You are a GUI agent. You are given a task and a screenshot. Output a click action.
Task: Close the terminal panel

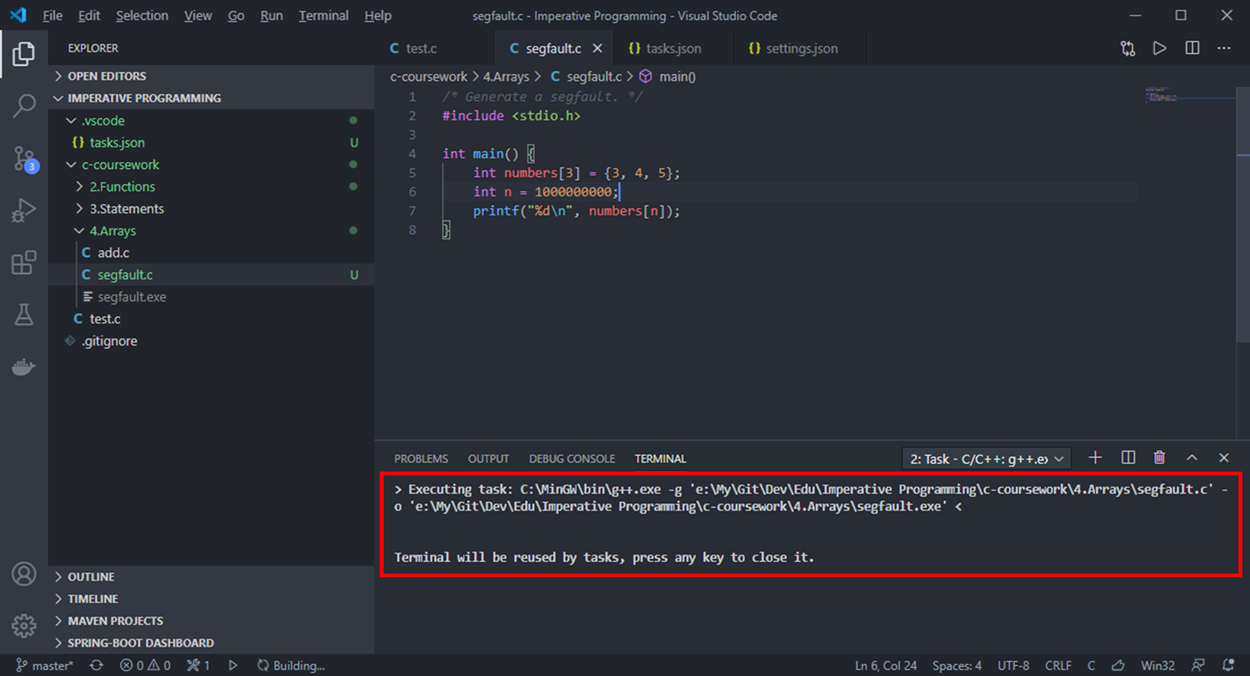[1224, 457]
